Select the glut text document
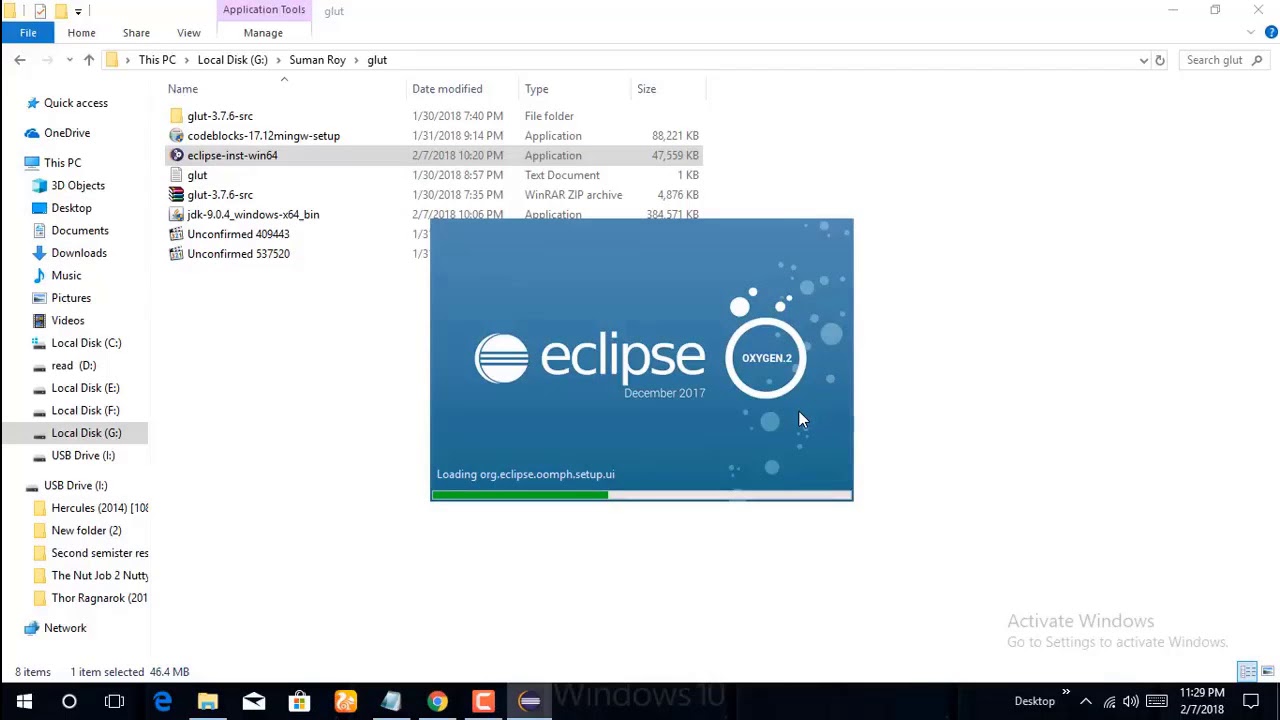1280x720 pixels. (197, 175)
